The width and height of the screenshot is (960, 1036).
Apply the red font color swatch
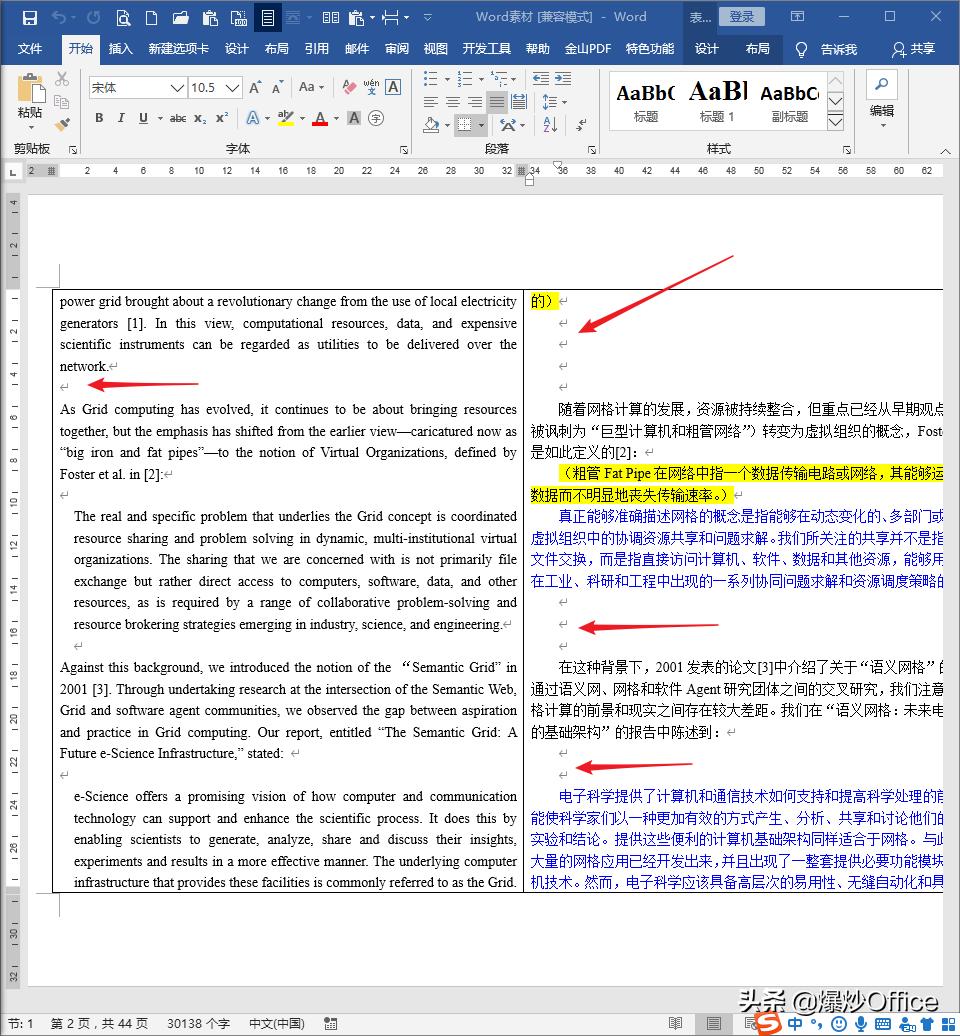(x=321, y=119)
